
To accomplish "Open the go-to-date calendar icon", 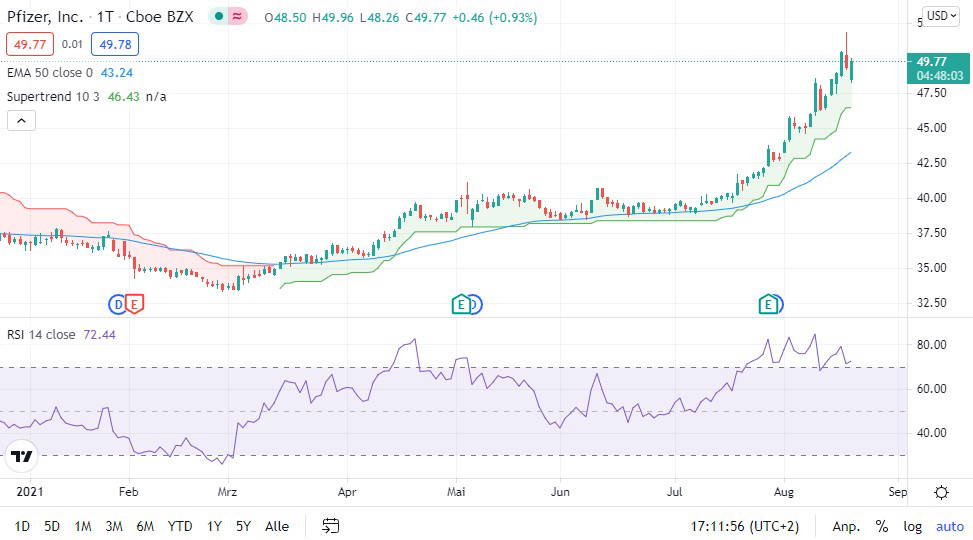I will pos(331,526).
